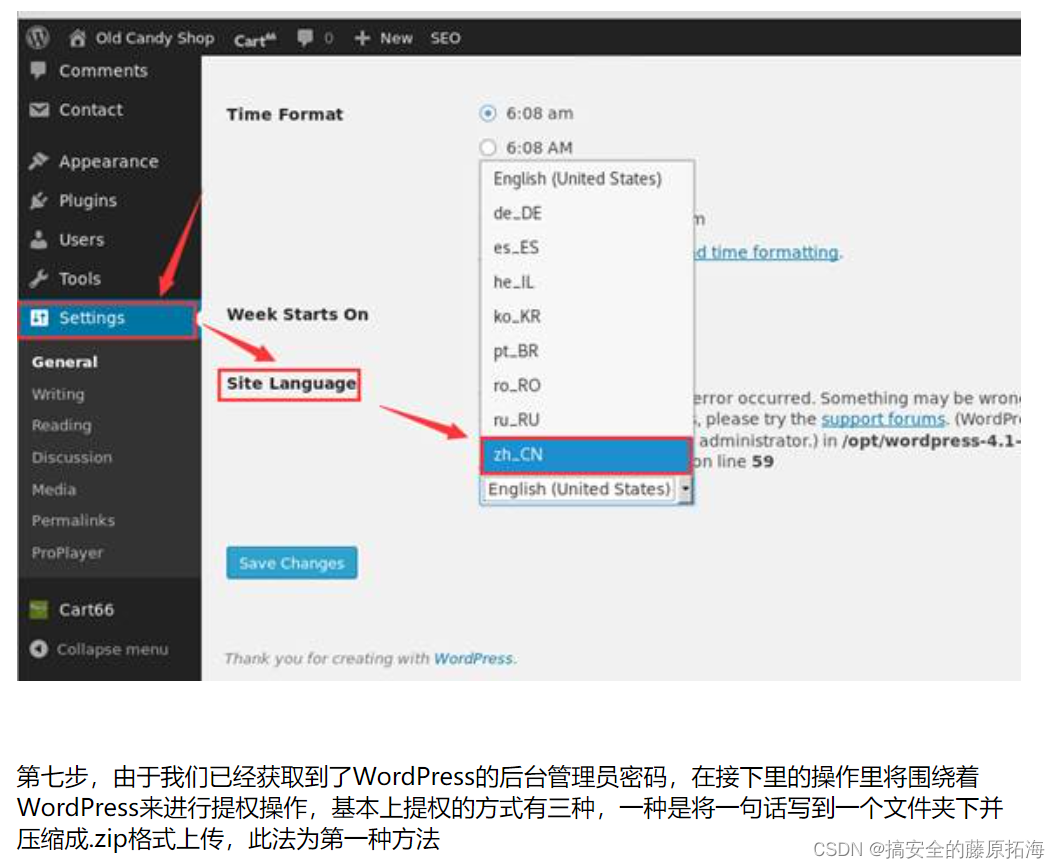This screenshot has height=868, width=1060.
Task: Open the time formatting documentation link
Action: [x=768, y=253]
